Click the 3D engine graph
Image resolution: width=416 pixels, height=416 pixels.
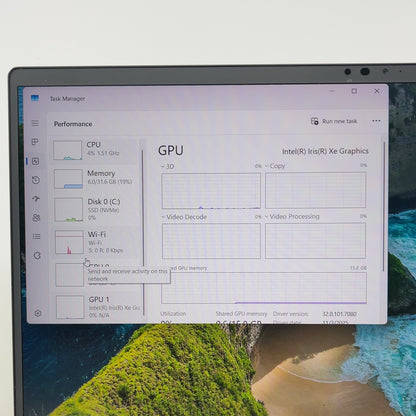(x=211, y=191)
